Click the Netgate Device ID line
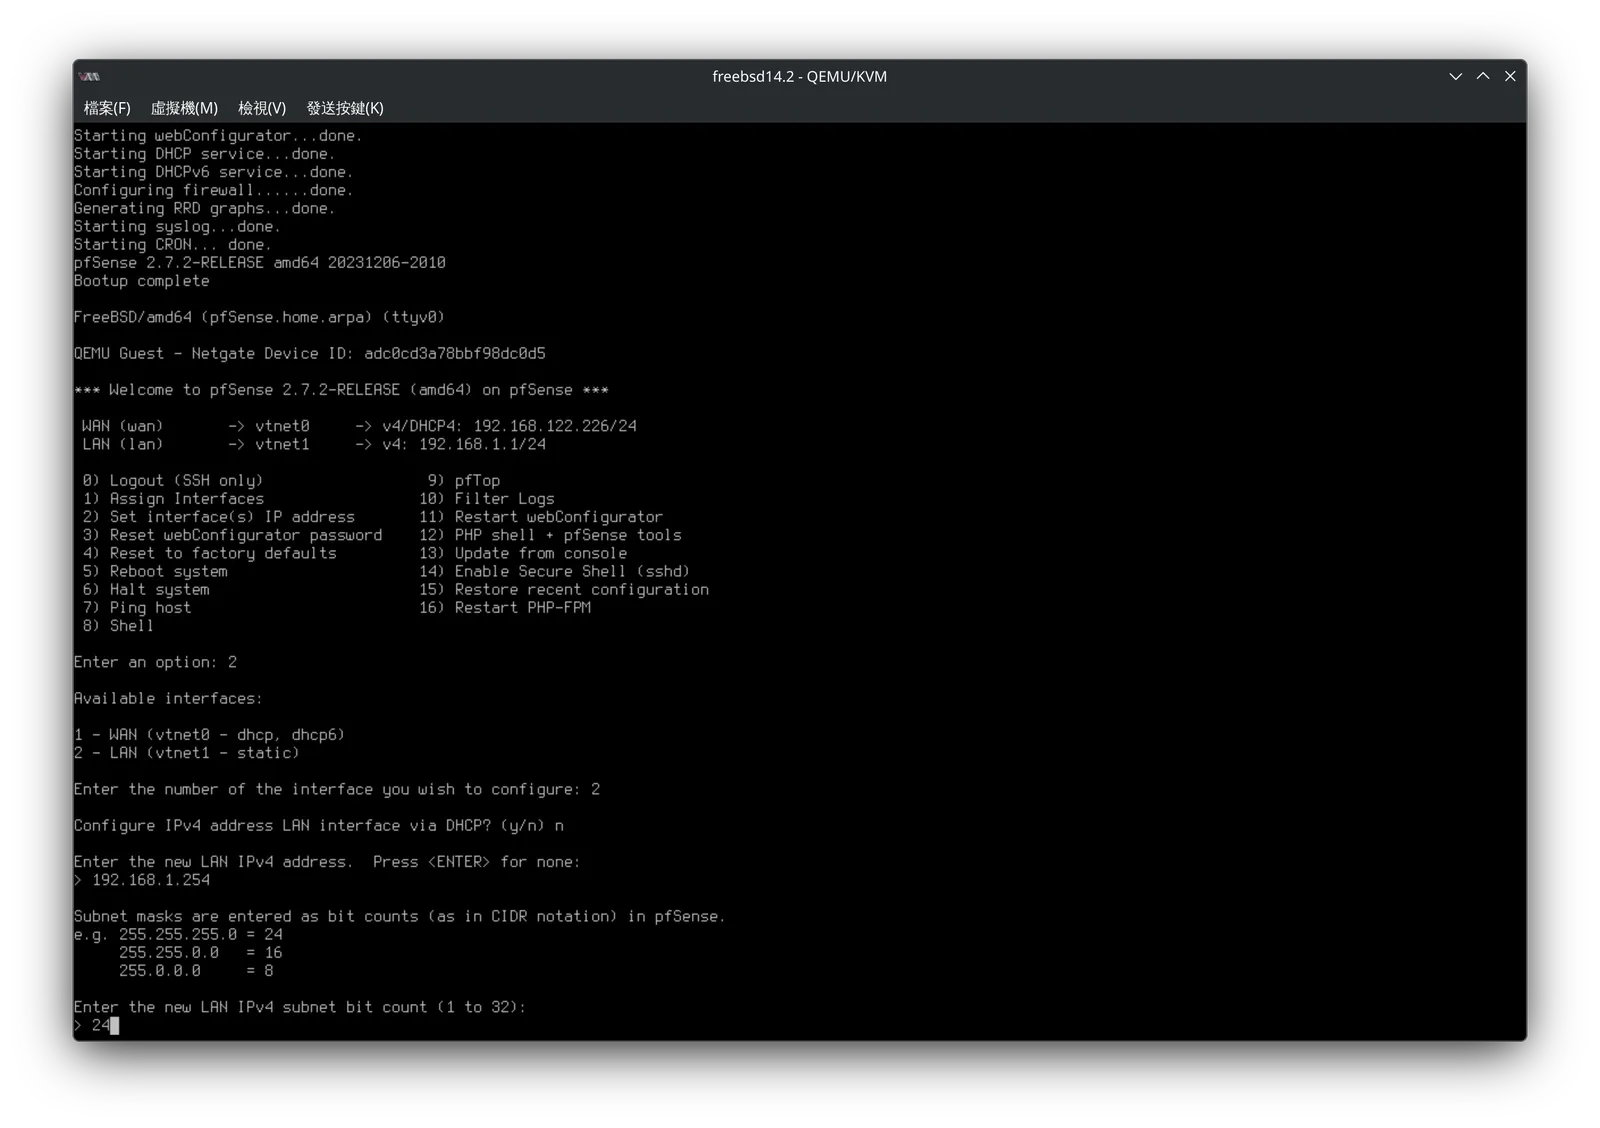 (310, 354)
